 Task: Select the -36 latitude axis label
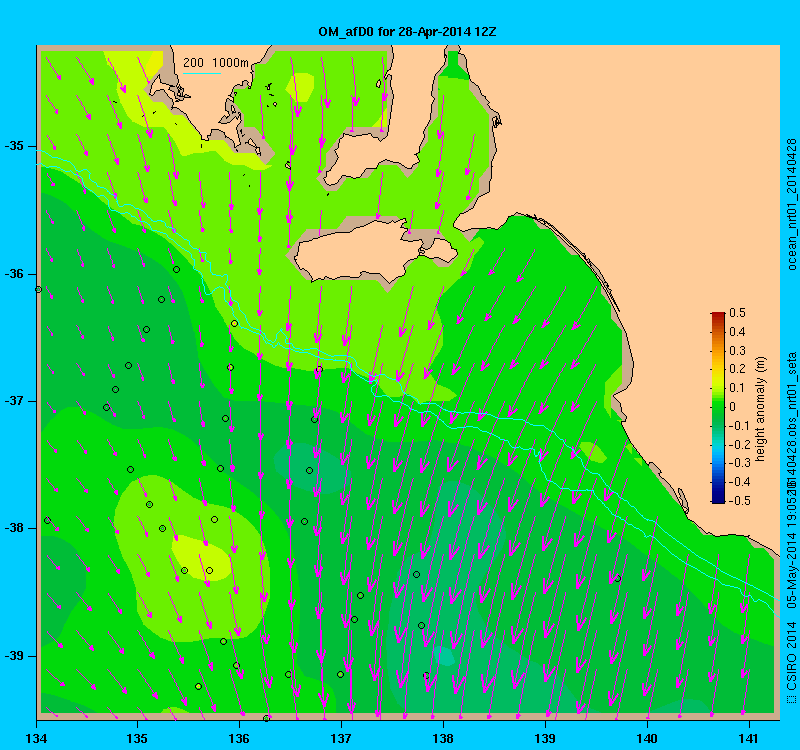click(x=14, y=274)
